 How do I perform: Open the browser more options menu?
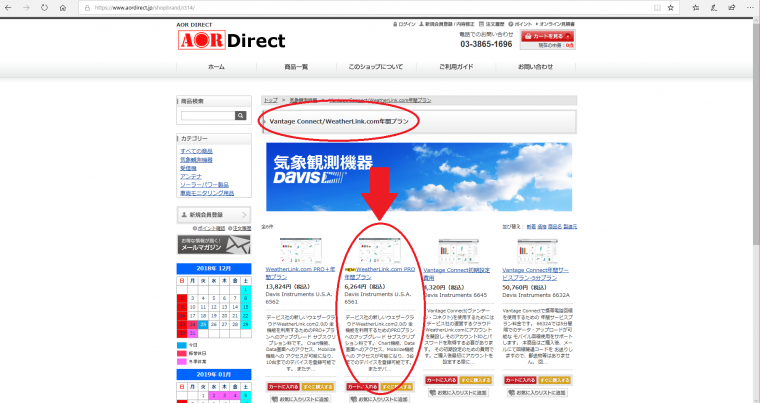point(750,8)
